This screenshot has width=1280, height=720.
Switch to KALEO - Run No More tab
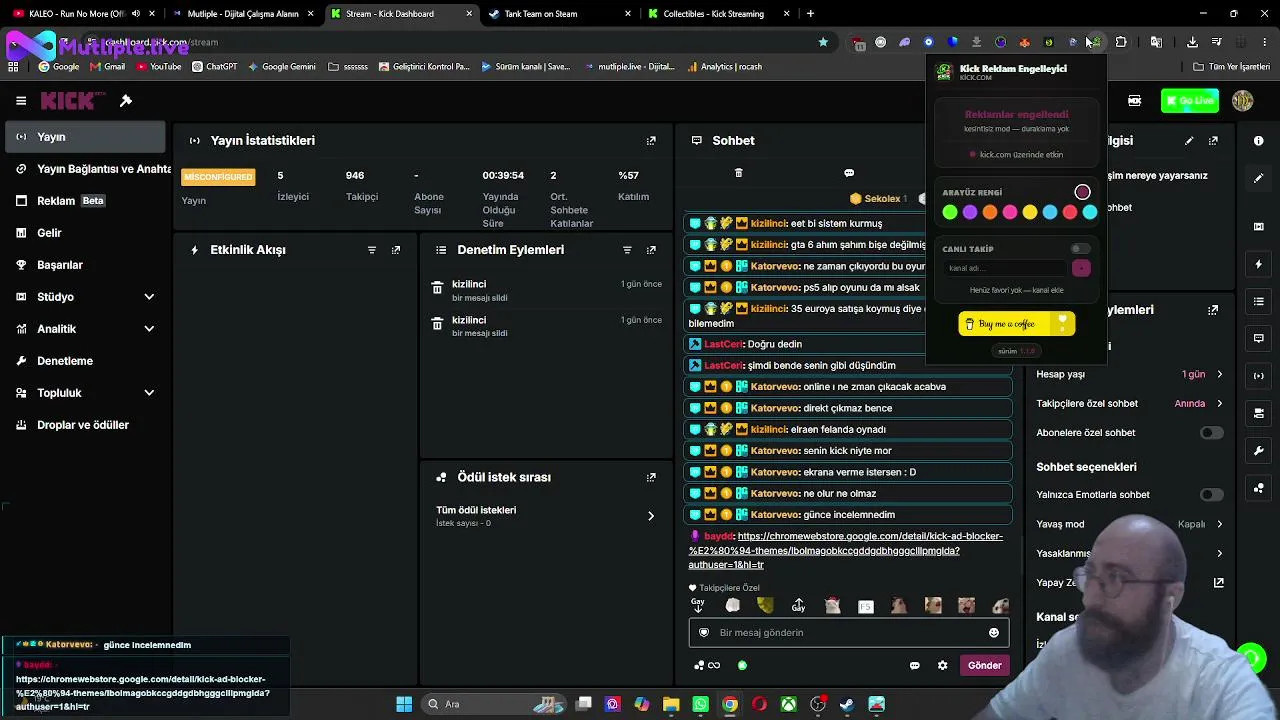[82, 14]
